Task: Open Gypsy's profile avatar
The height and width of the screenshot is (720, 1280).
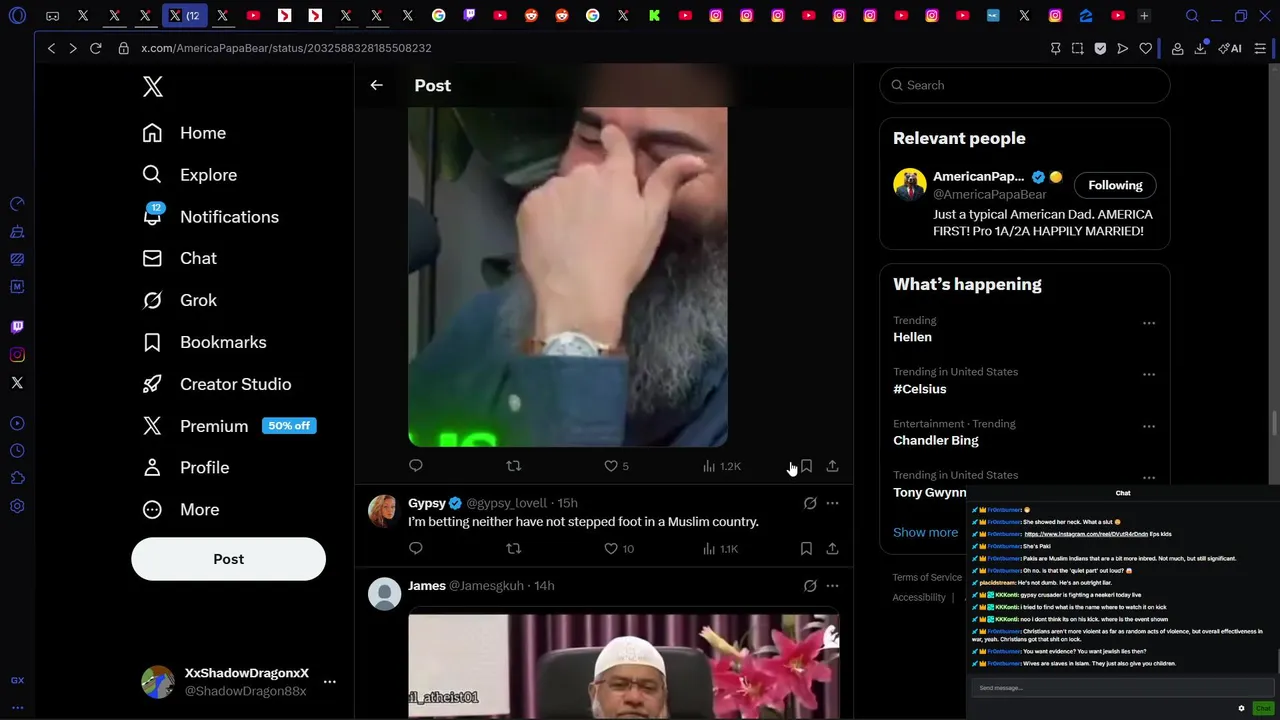Action: [x=384, y=511]
